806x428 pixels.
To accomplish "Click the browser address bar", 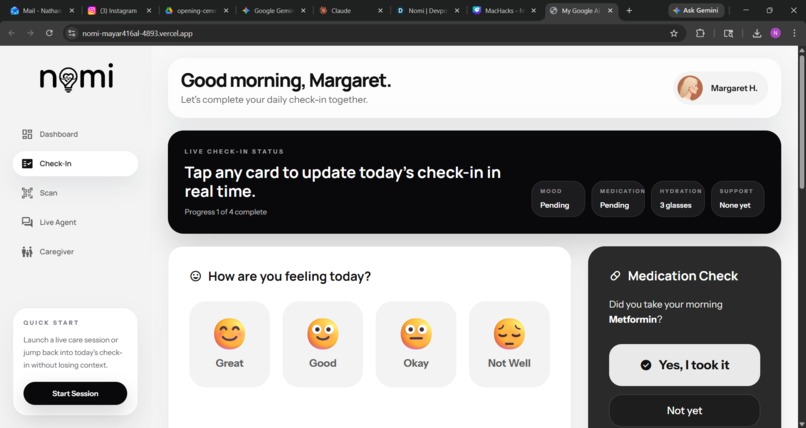I will pyautogui.click(x=375, y=33).
